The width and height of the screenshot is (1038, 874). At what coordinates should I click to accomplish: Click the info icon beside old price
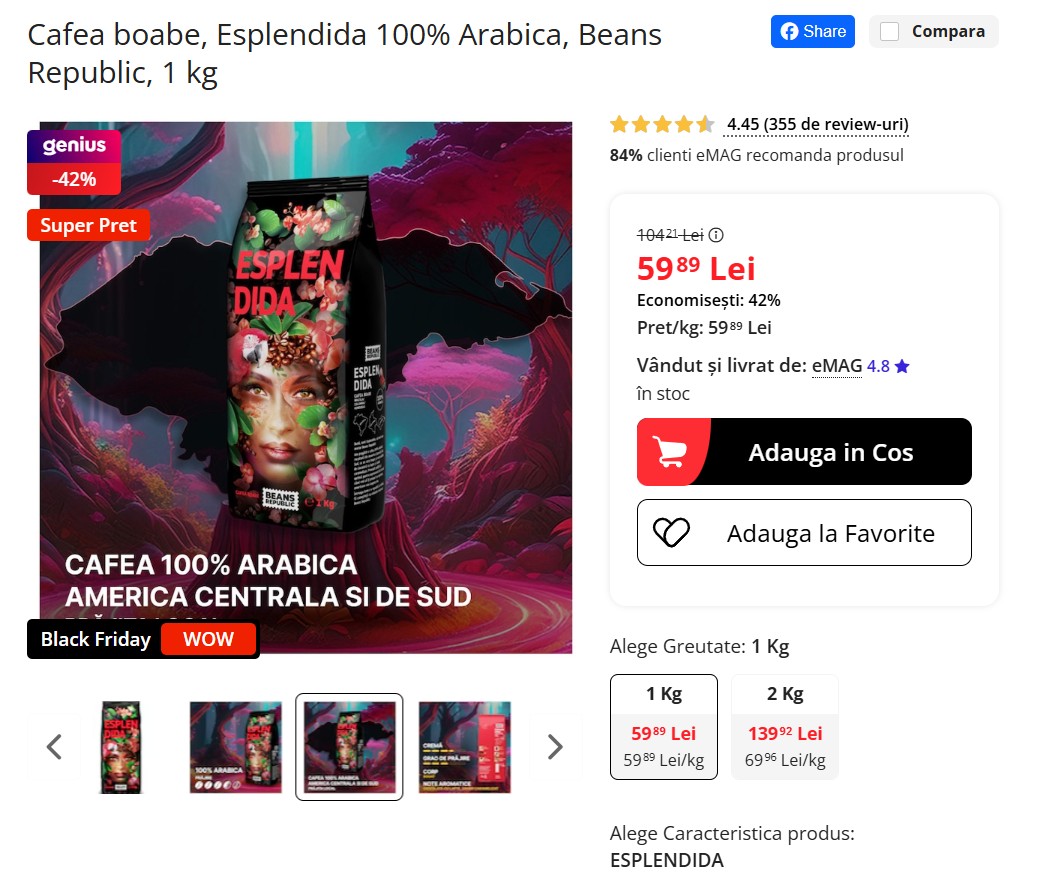pos(716,235)
